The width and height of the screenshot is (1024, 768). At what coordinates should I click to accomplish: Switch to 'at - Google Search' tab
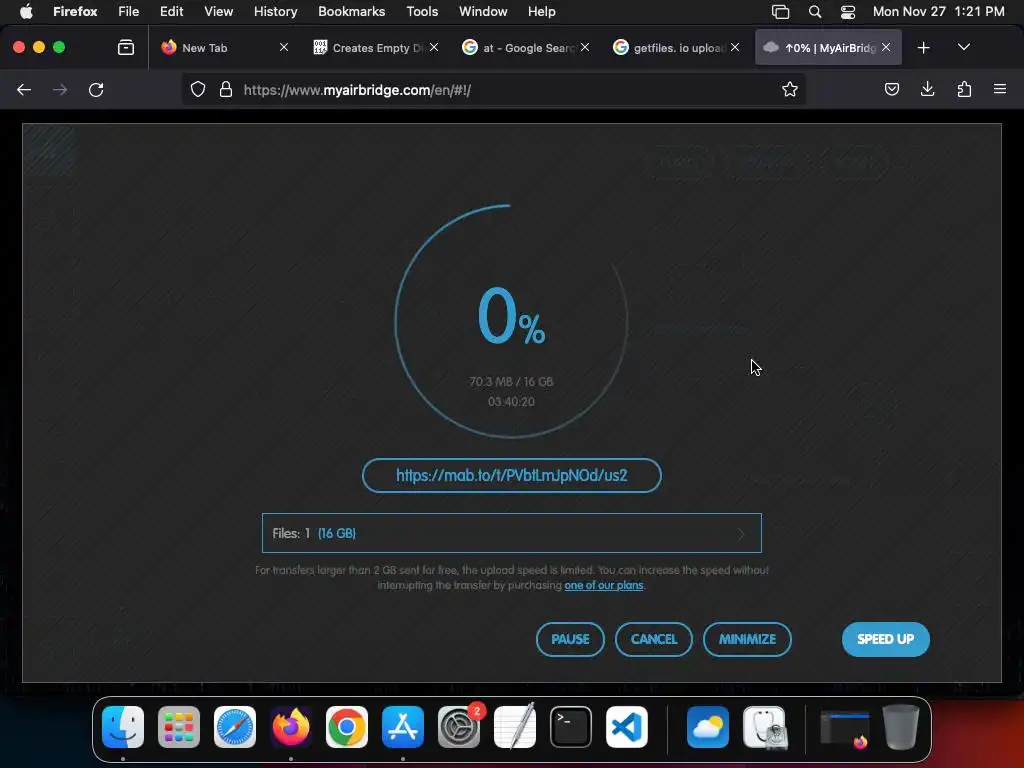click(524, 48)
